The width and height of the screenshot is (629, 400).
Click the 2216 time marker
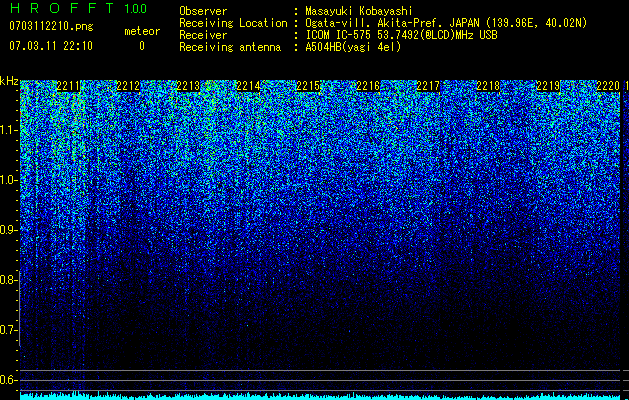tap(368, 86)
